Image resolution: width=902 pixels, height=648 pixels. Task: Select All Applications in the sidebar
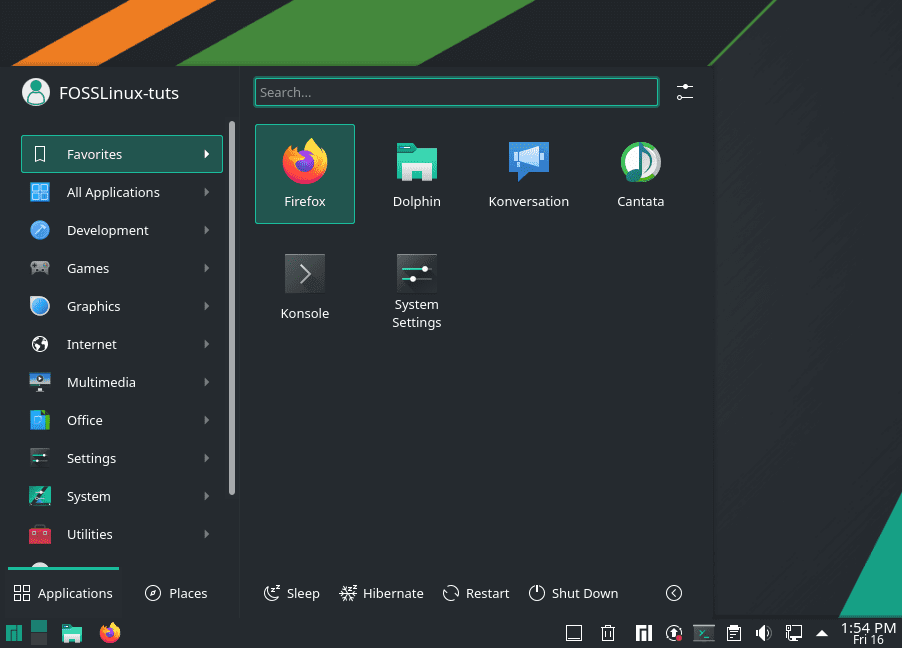[113, 192]
